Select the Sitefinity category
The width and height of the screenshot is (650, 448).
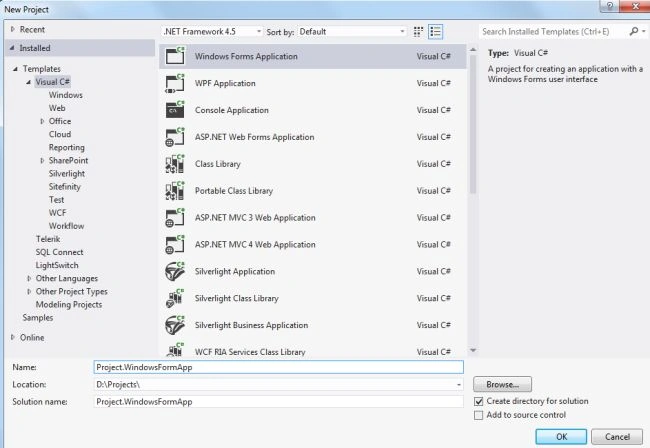tap(65, 186)
